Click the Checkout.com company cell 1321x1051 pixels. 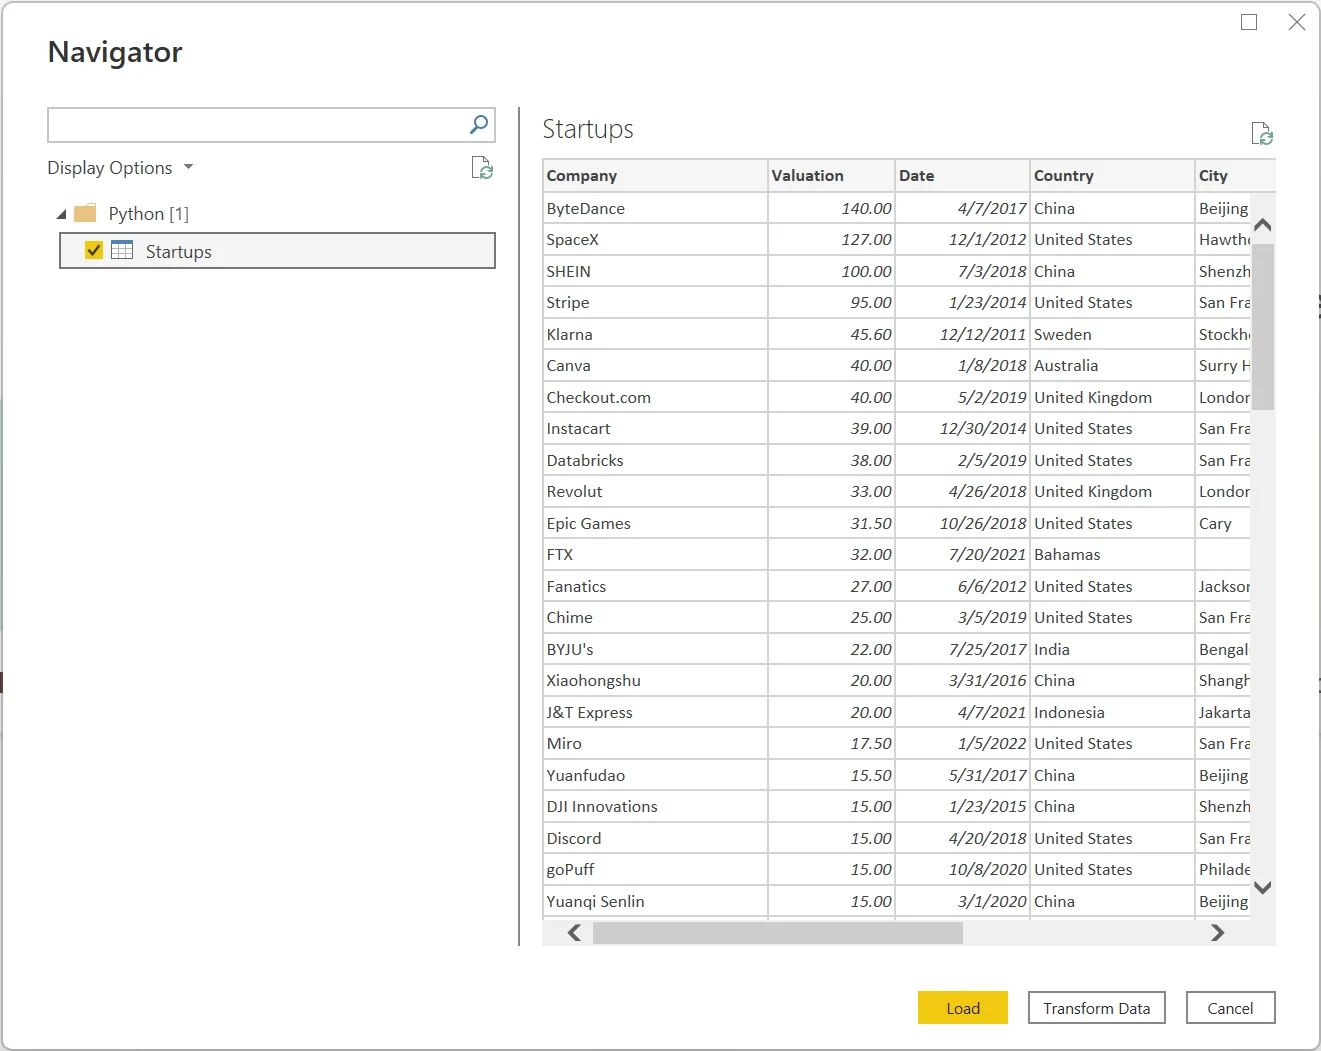pos(655,397)
